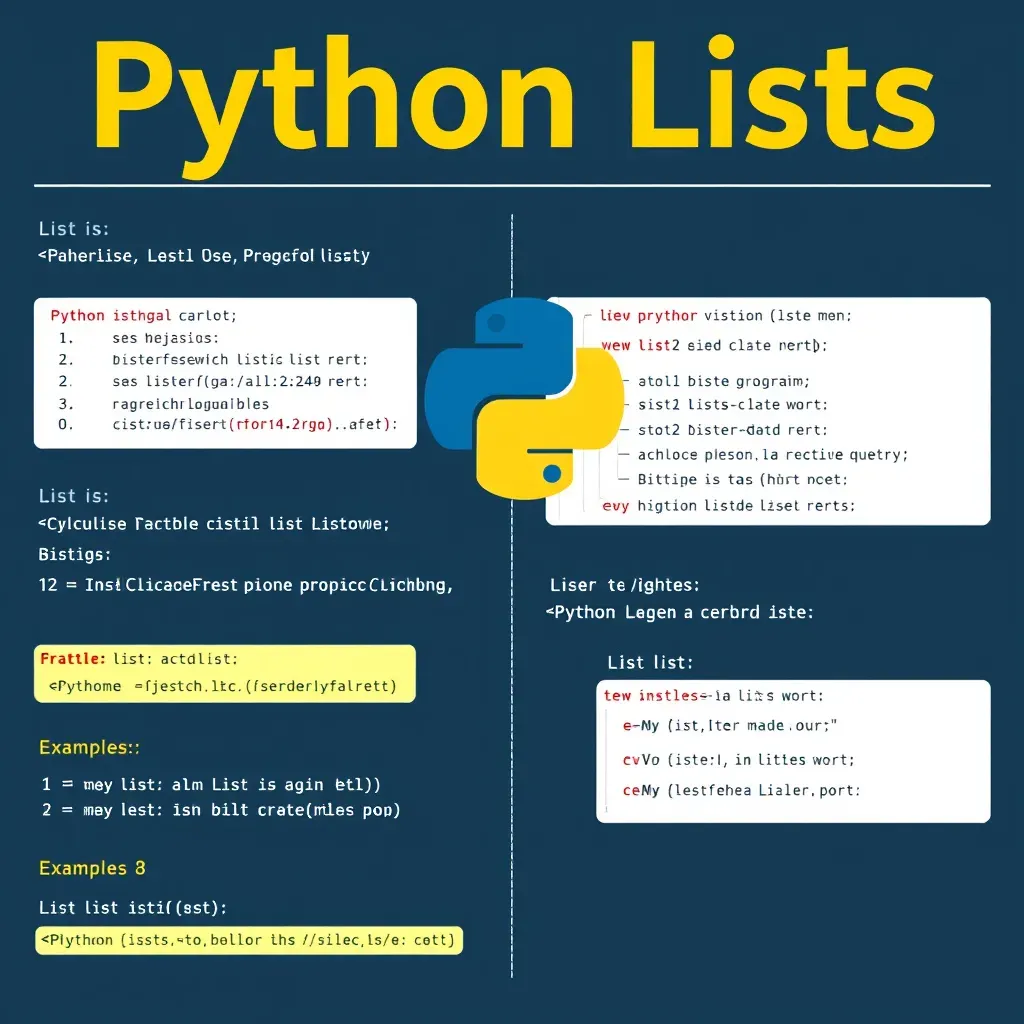Screen dimensions: 1024x1024
Task: Select the "evy higtion listde lziset rerts:" line
Action: click(x=728, y=505)
